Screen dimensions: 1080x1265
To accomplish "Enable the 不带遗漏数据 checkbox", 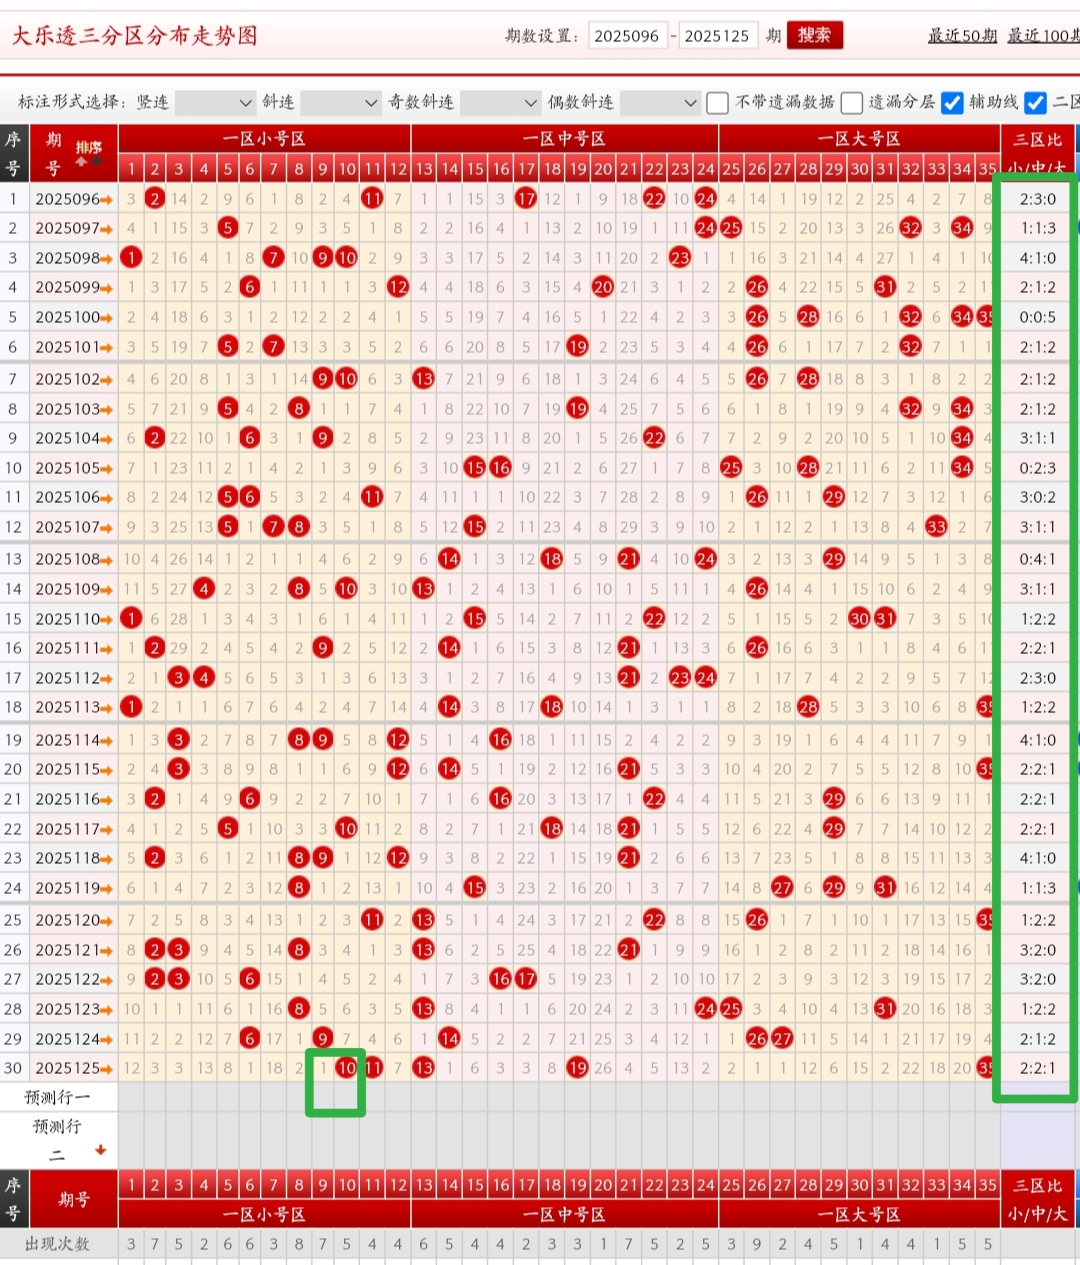I will click(x=717, y=103).
